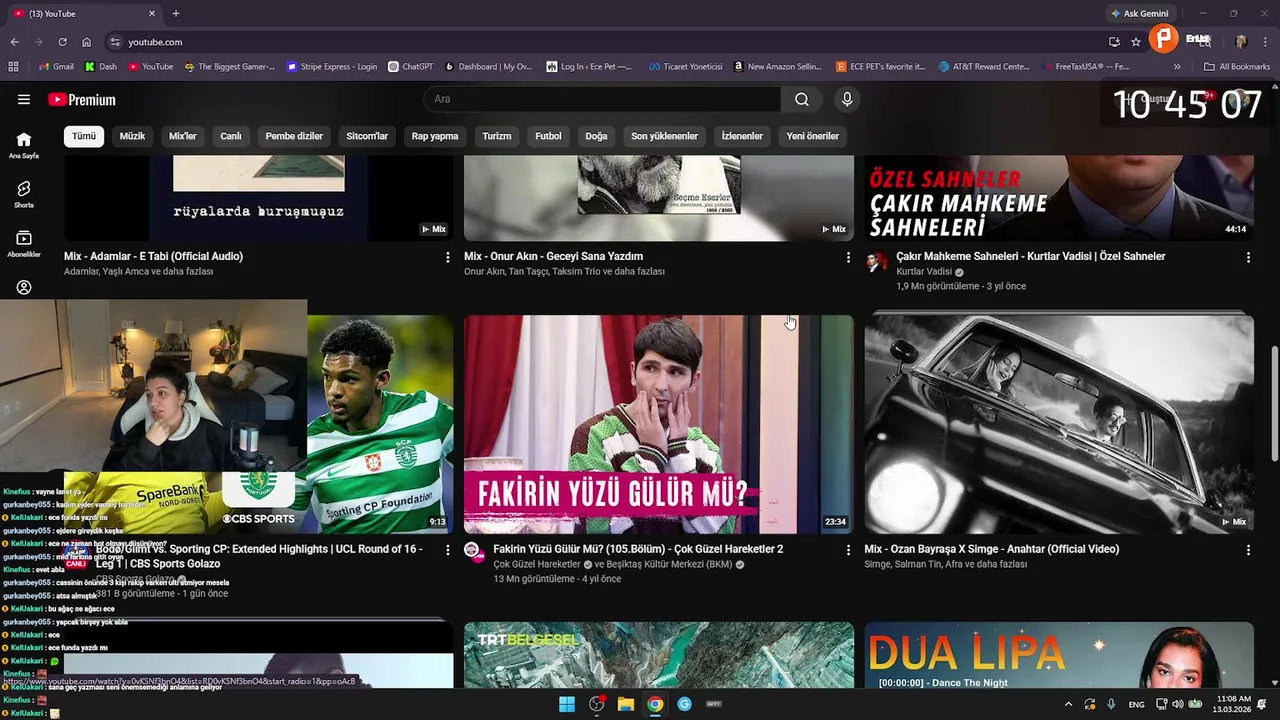Select the Turizm chip
Image resolution: width=1280 pixels, height=720 pixels.
[497, 136]
